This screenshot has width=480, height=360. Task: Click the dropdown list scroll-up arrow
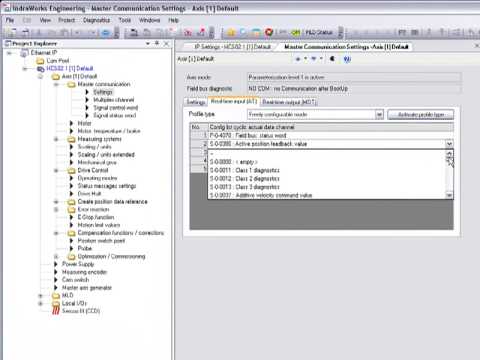[449, 154]
